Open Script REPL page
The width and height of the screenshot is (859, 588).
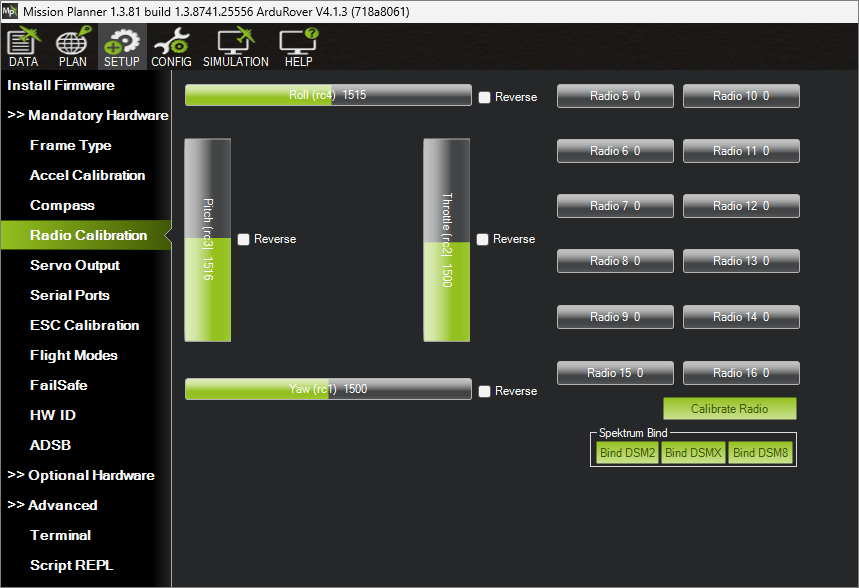point(71,565)
